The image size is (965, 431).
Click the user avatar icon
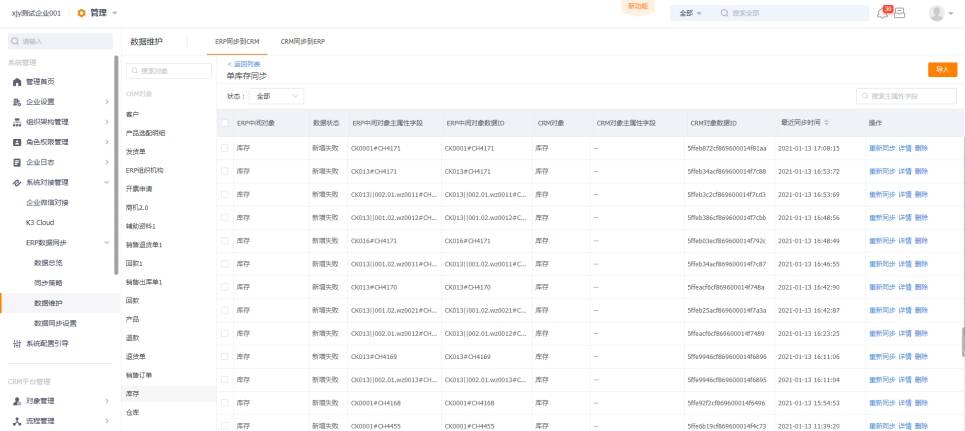tap(936, 13)
